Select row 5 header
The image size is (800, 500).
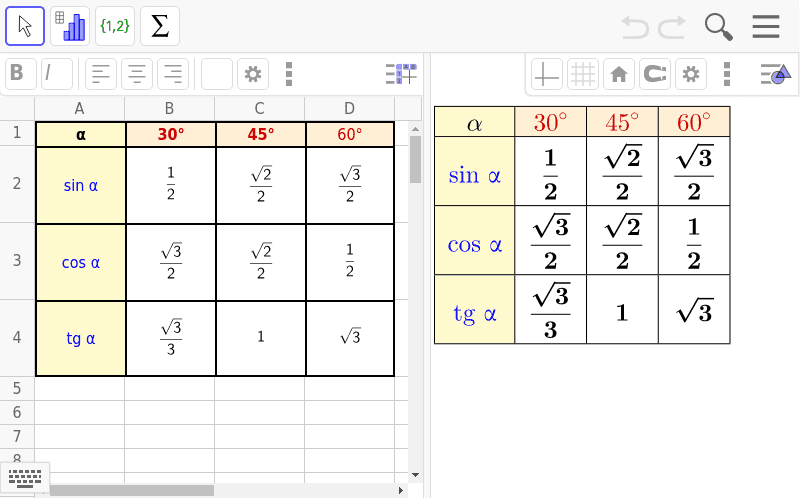click(x=17, y=389)
